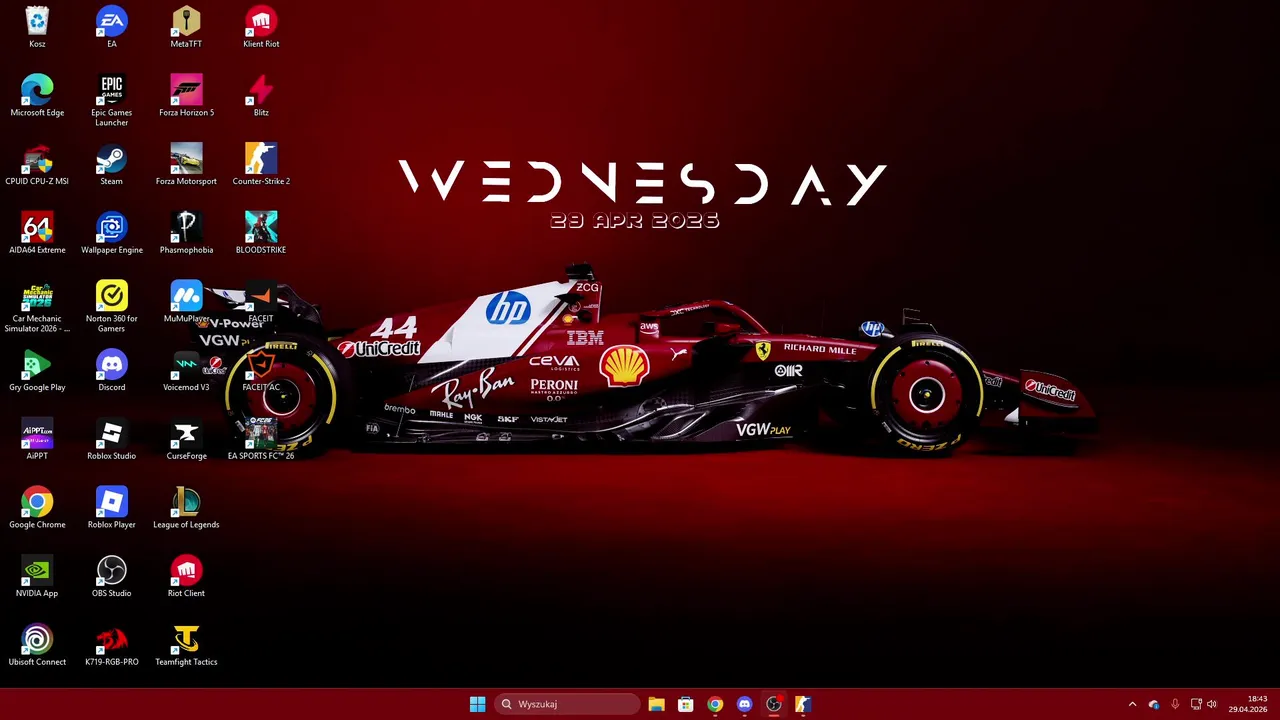Select the Phasmophobia desktop icon
The height and width of the screenshot is (720, 1280).
click(x=186, y=233)
